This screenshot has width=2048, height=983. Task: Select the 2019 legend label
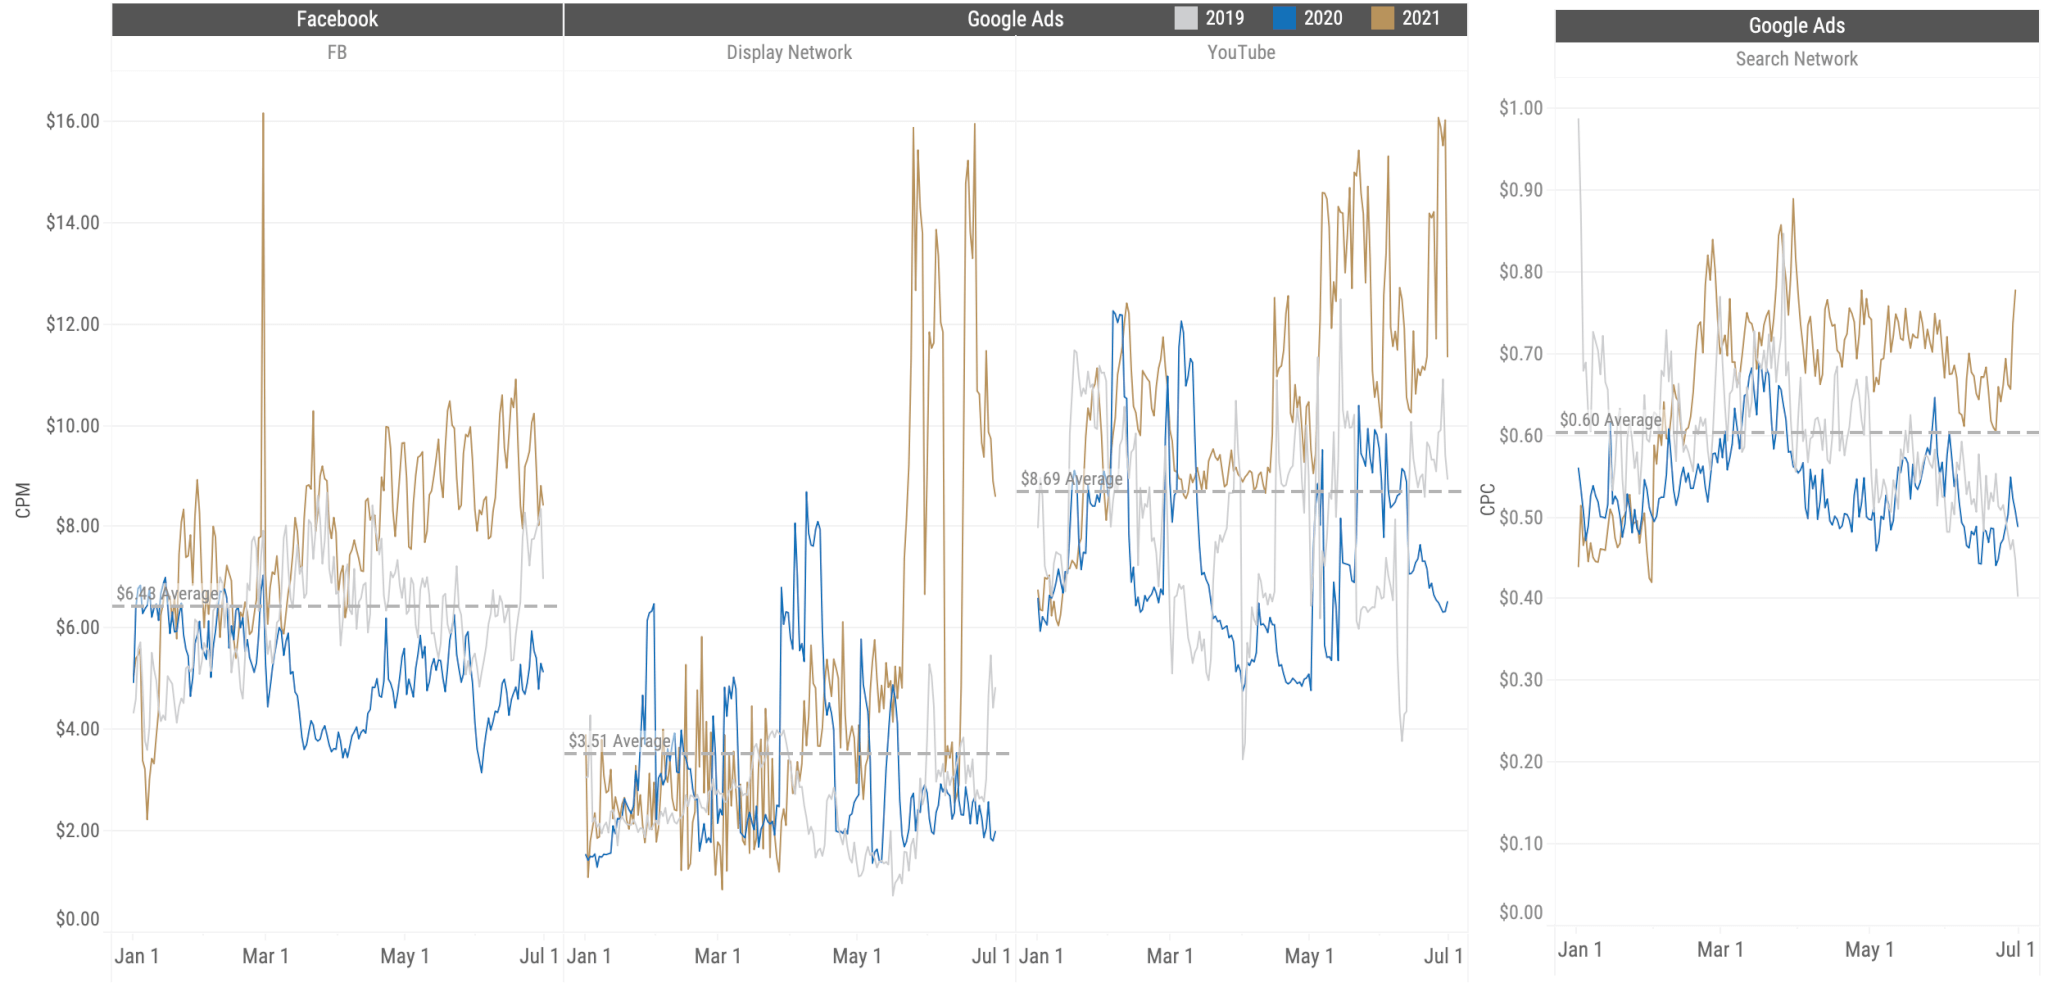(1225, 18)
